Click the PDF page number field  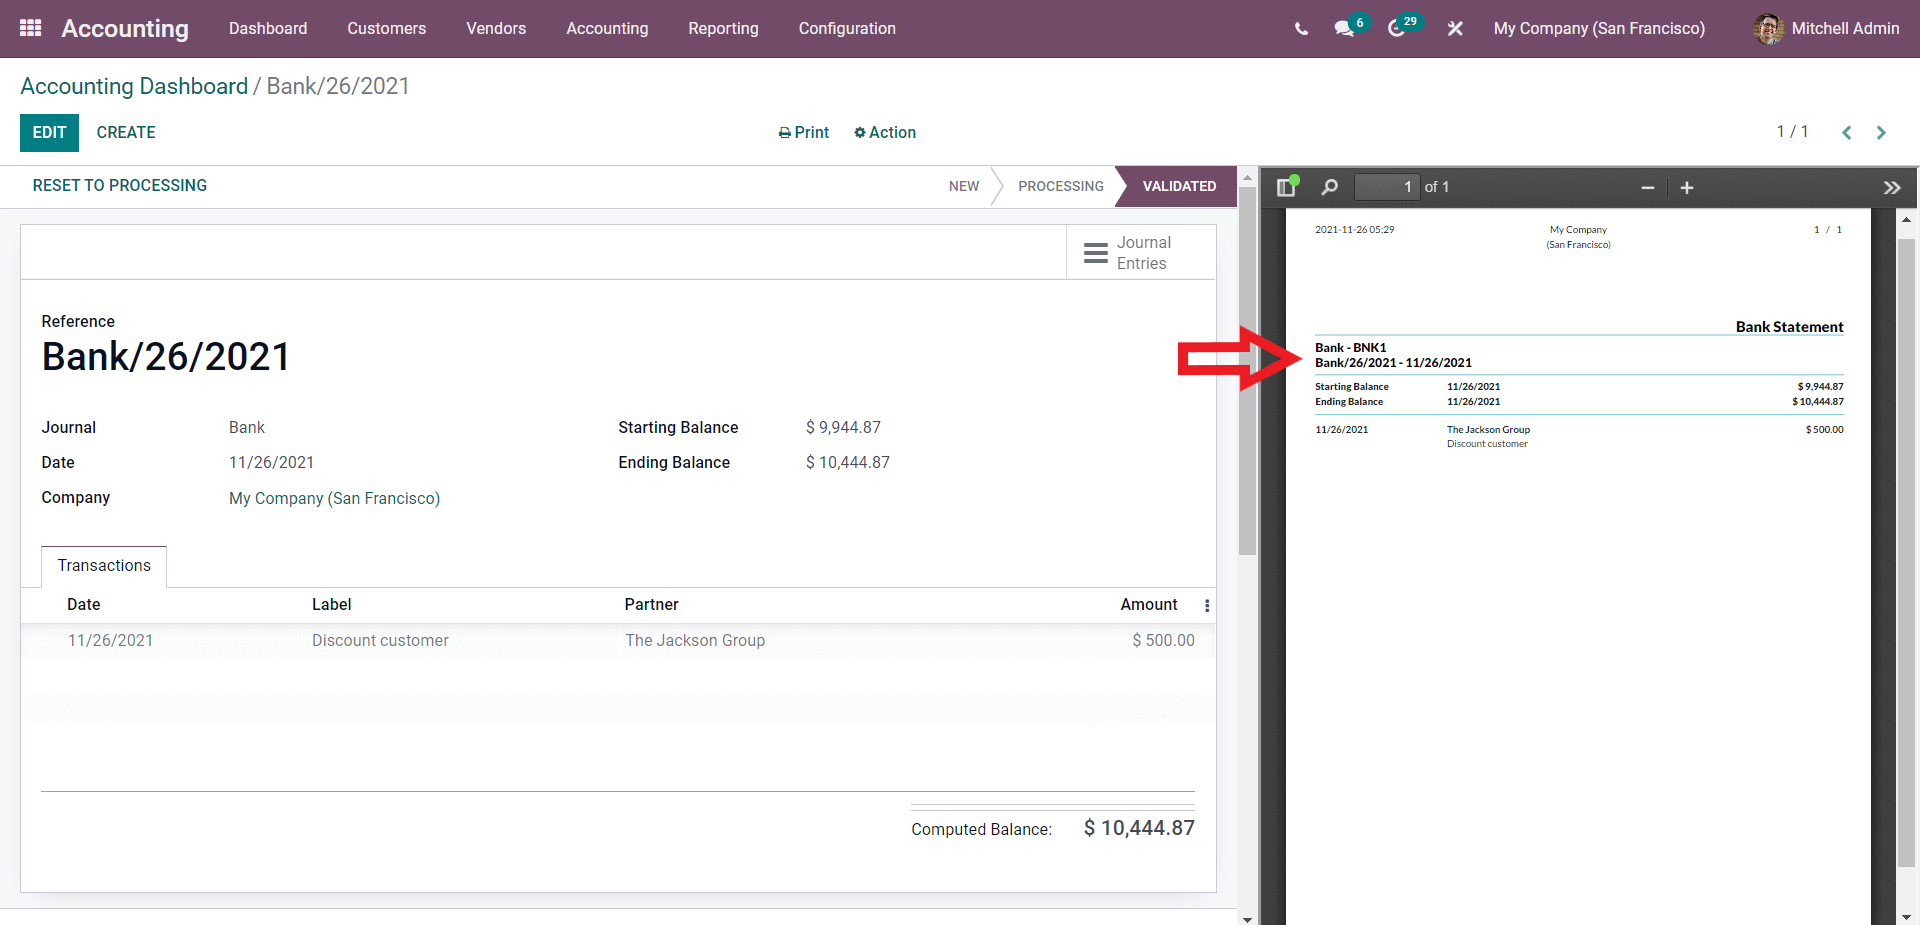1386,187
